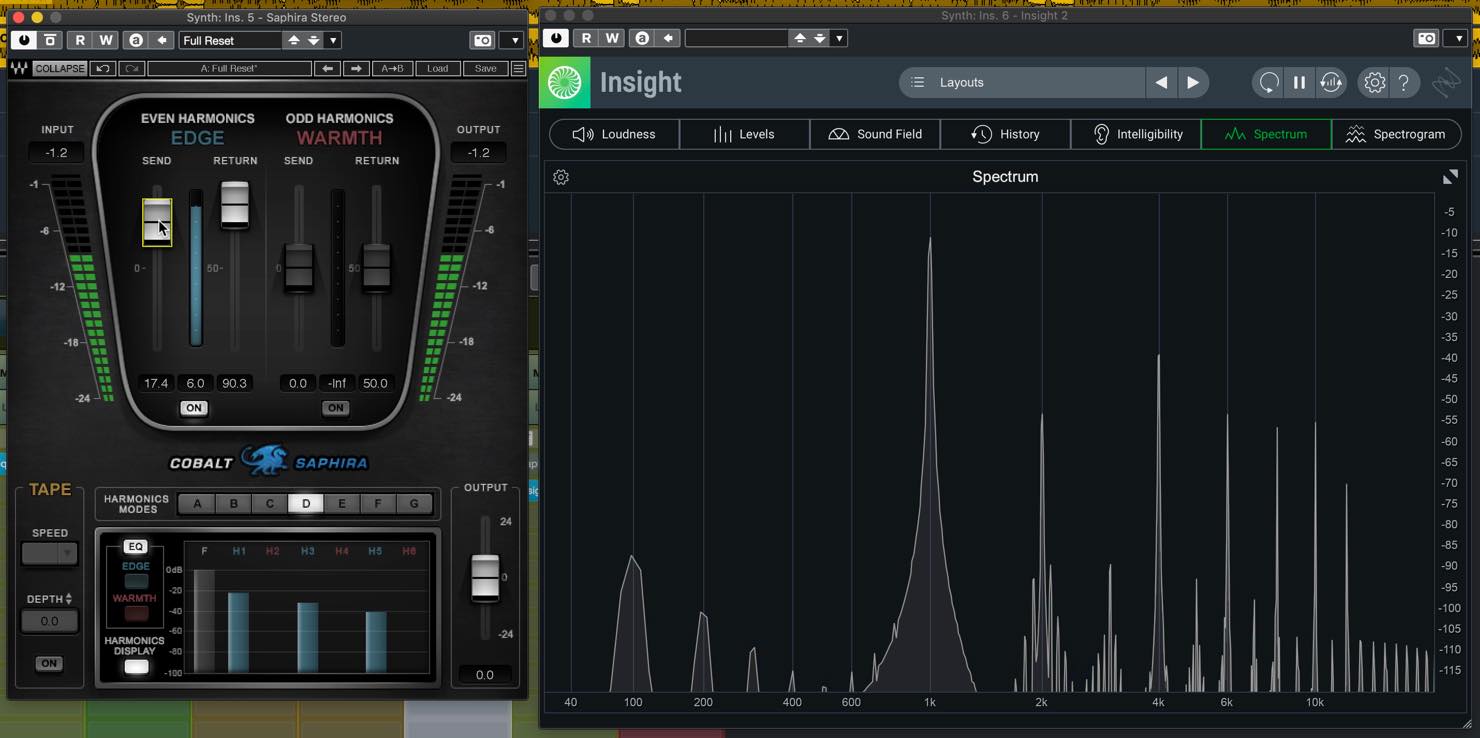Screen dimensions: 1480x738
Task: Click the Insight spectrum settings gear icon
Action: [561, 177]
